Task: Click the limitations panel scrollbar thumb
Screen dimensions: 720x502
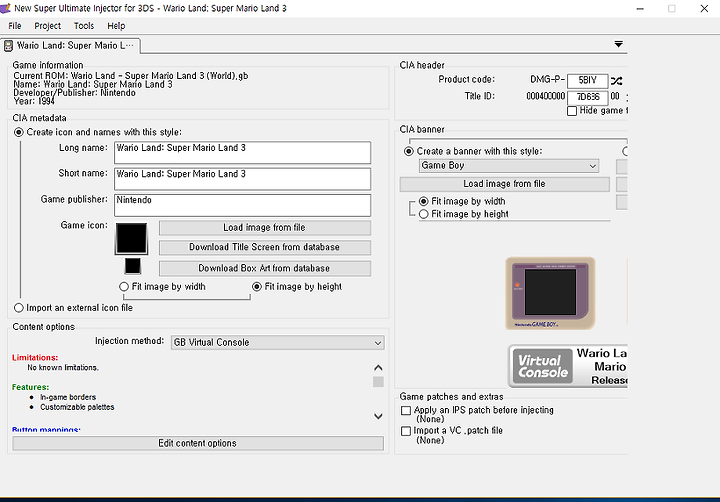Action: pos(378,382)
